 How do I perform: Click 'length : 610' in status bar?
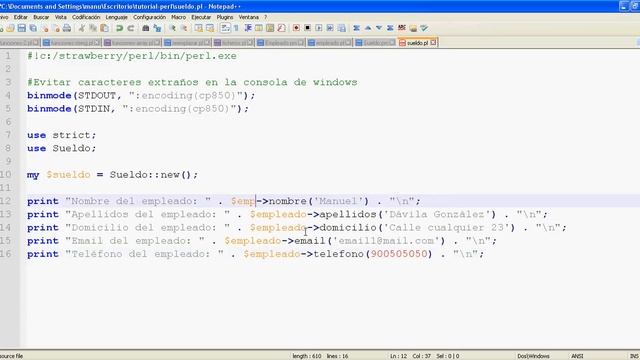pos(307,356)
